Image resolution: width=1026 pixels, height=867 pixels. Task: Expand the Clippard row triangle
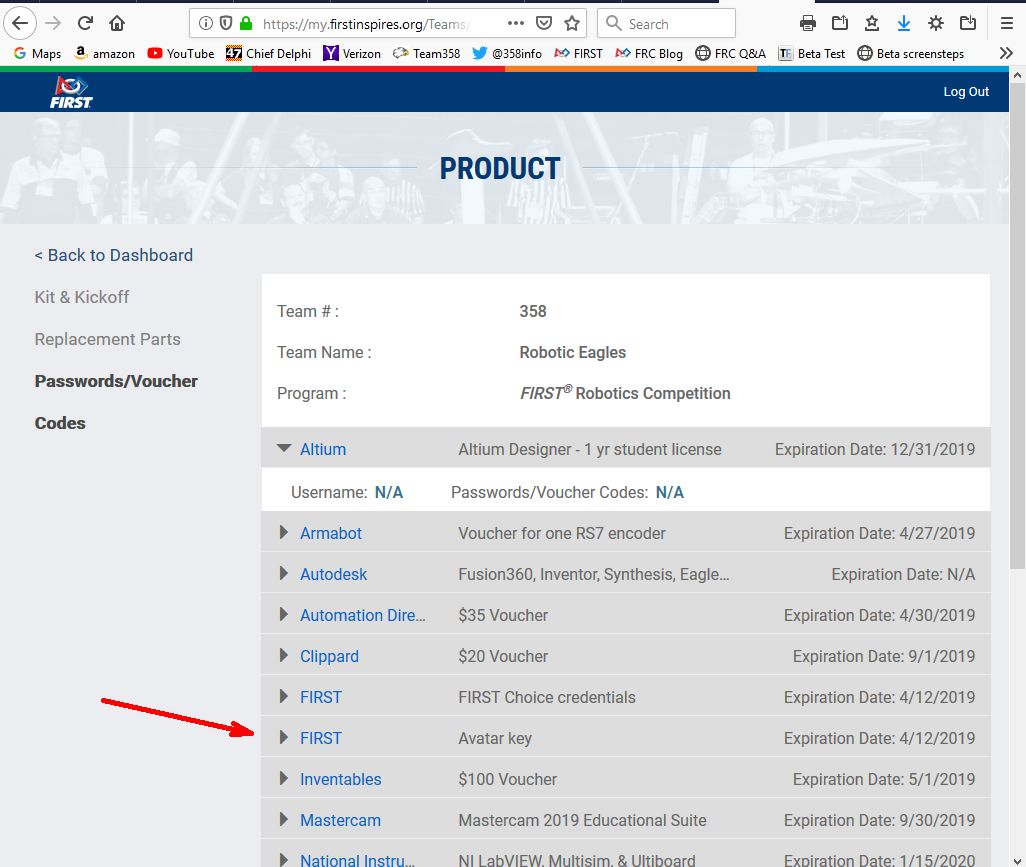283,655
